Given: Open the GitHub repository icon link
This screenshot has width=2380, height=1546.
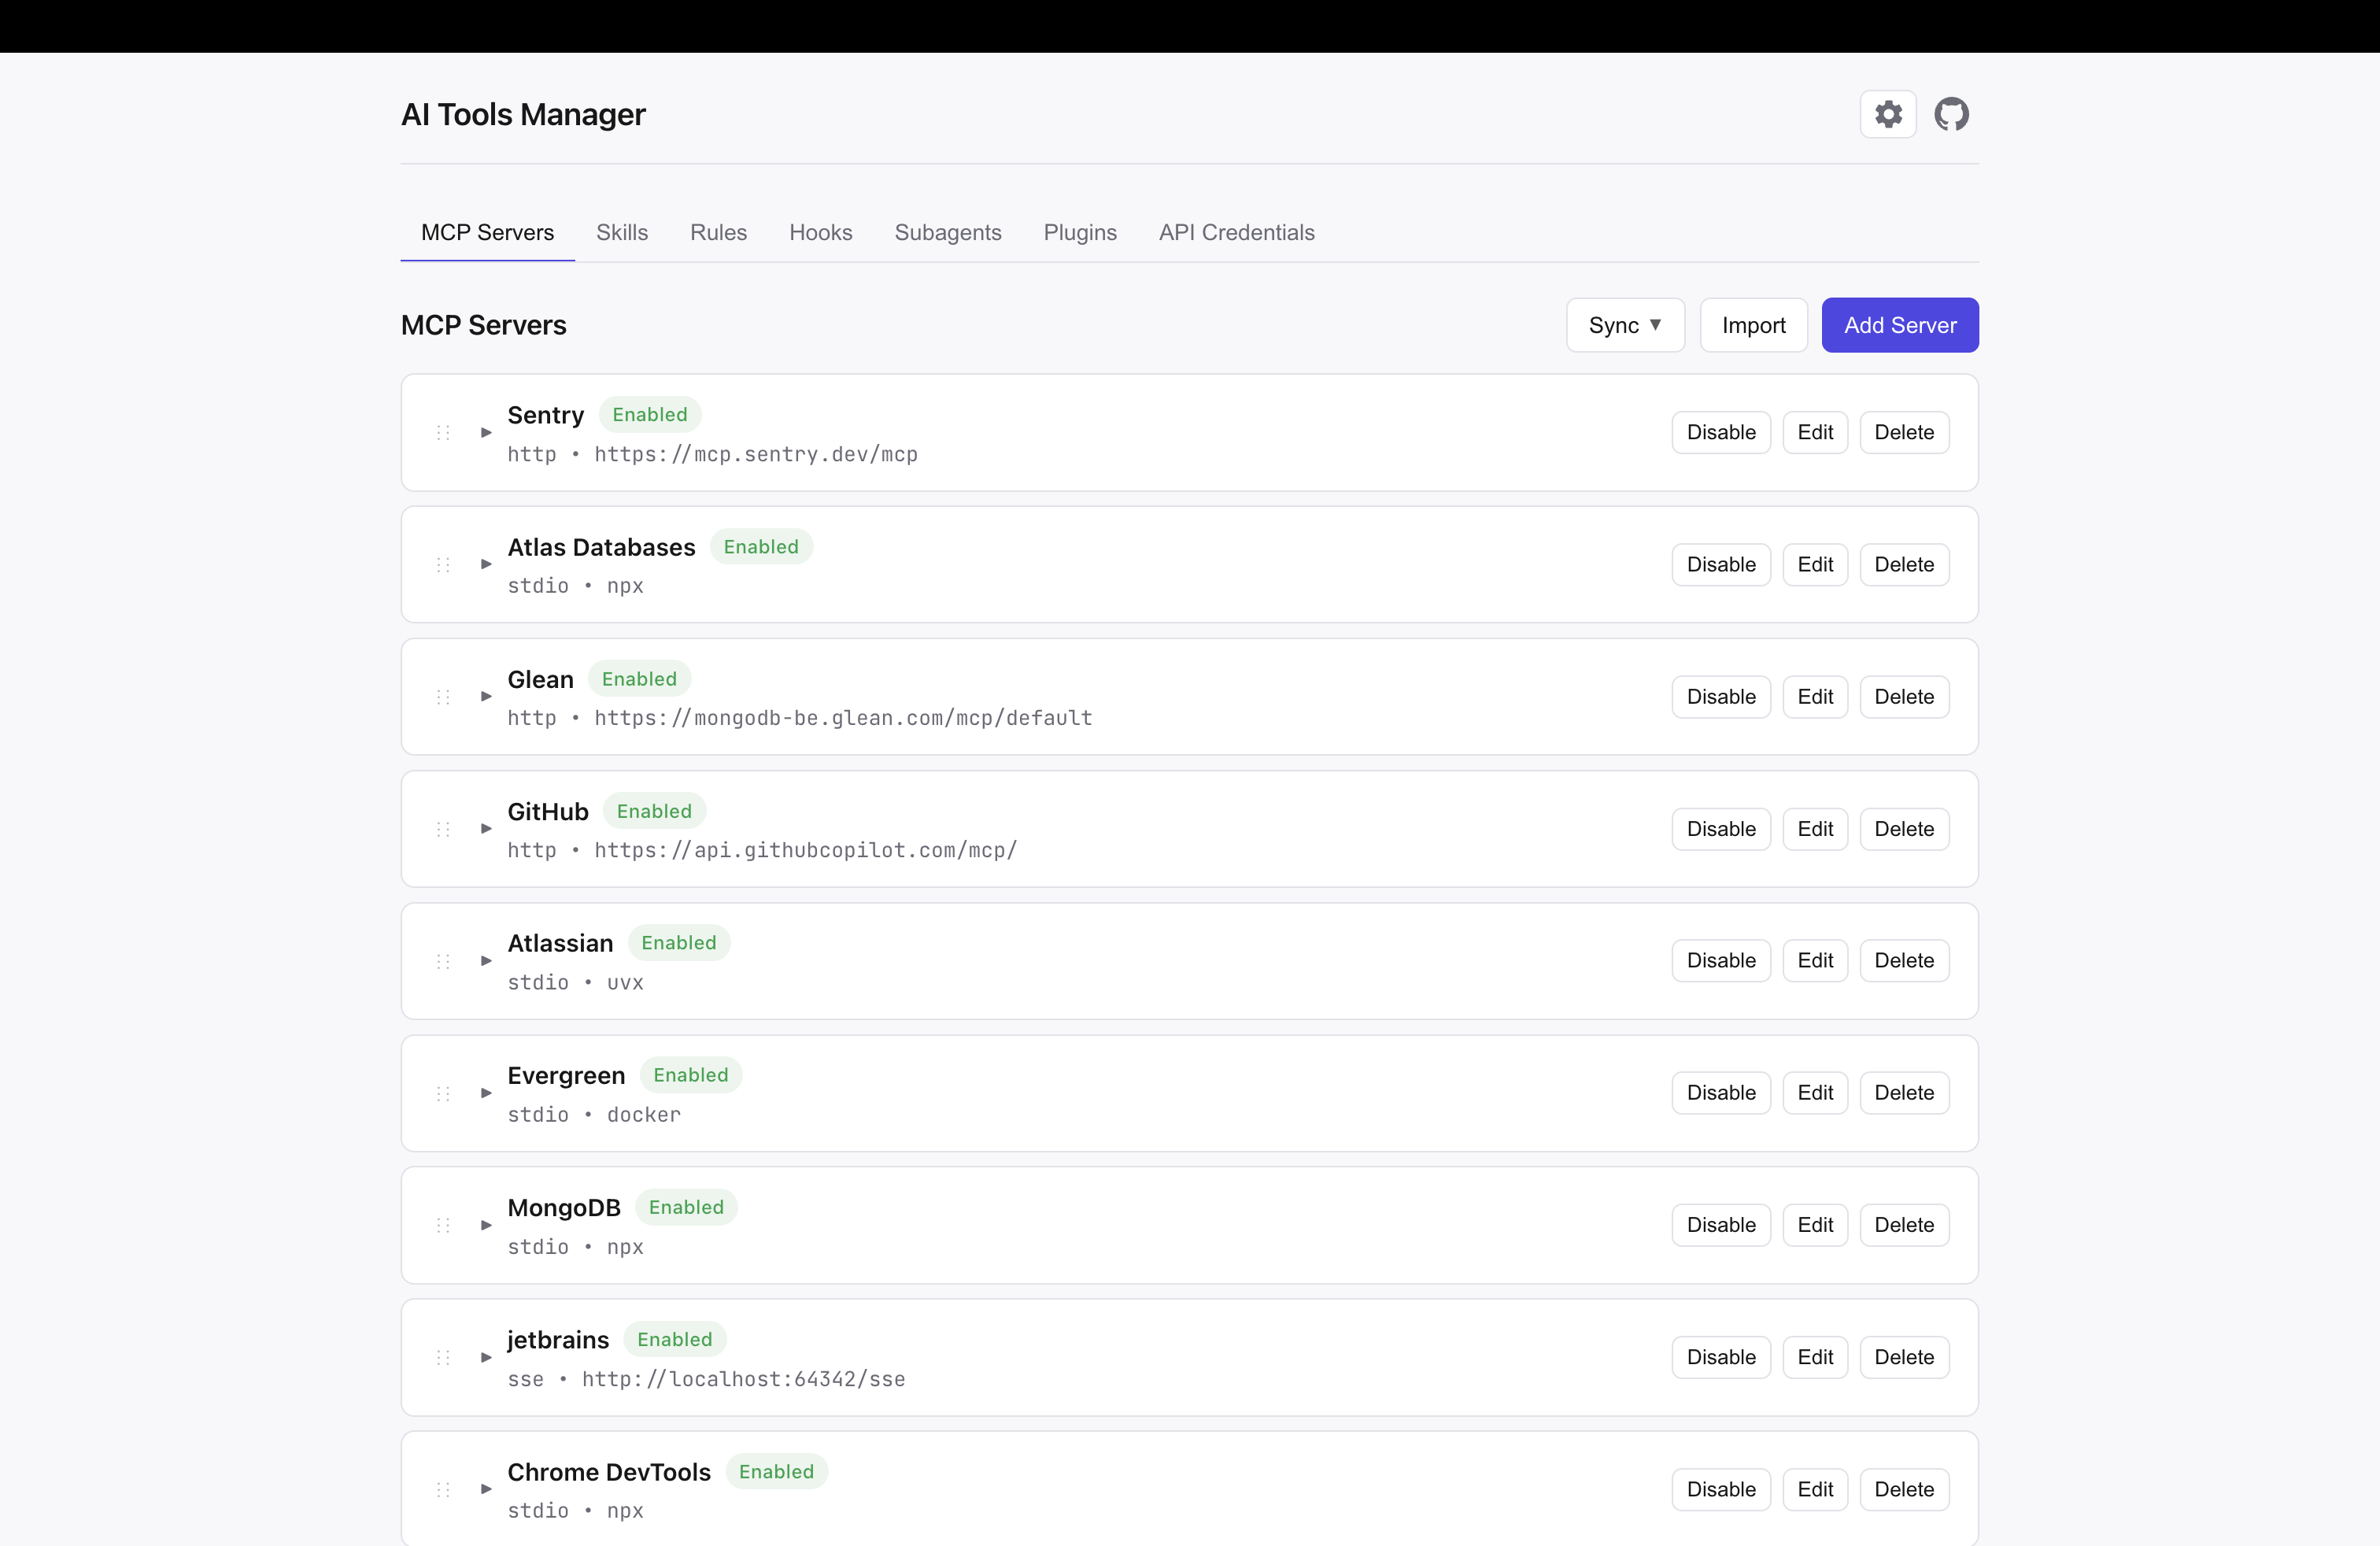Looking at the screenshot, I should click(x=1951, y=114).
